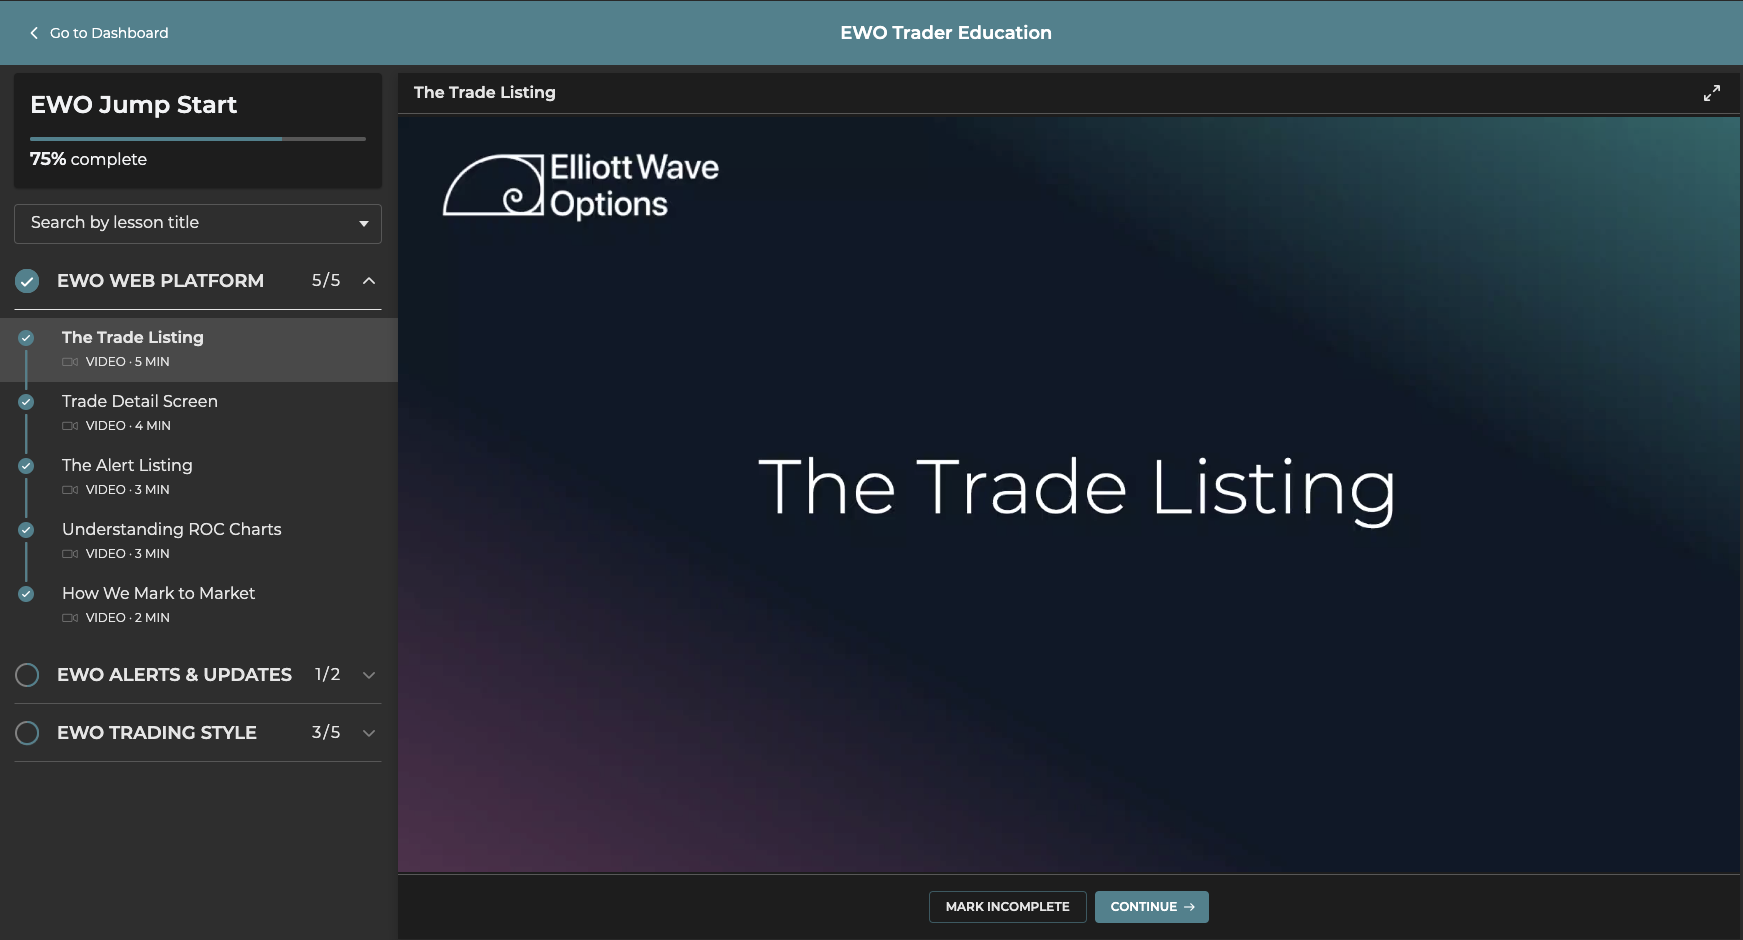
Task: Expand the EWO TRADING STYLE chevron
Action: [x=369, y=733]
